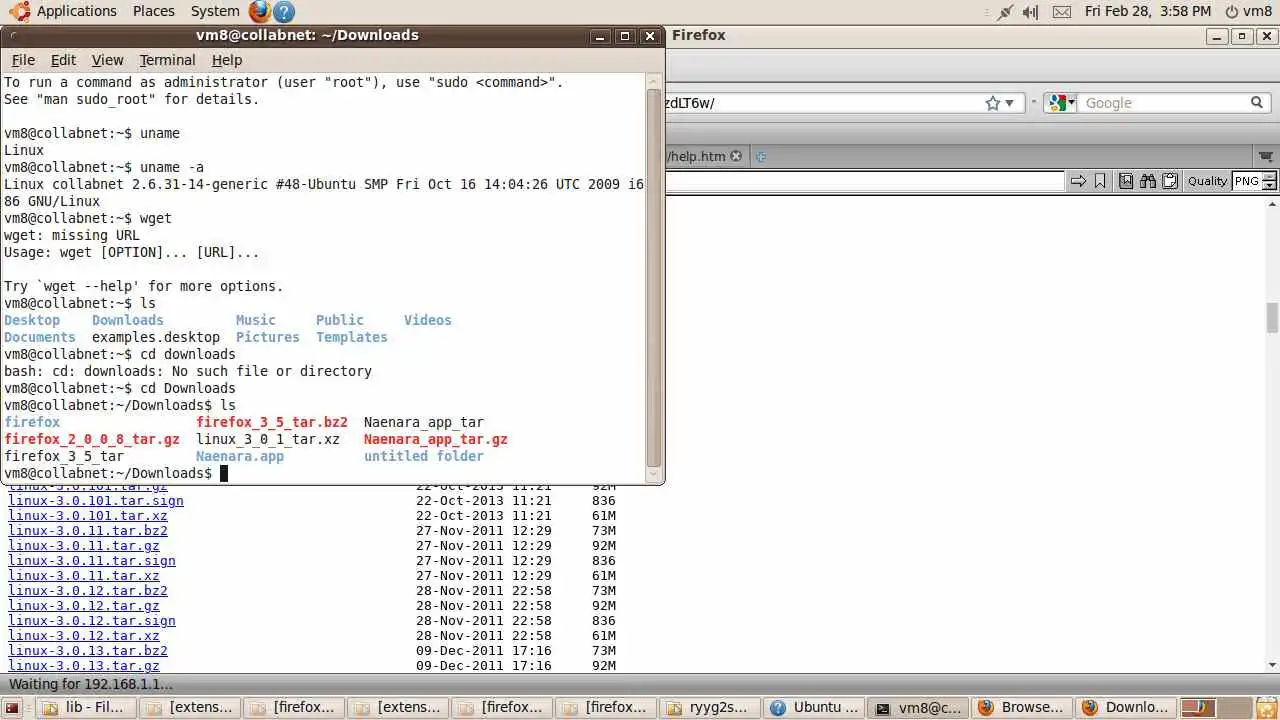Switch to Ubuntu help taskbar window
This screenshot has height=720, width=1280.
[x=813, y=707]
